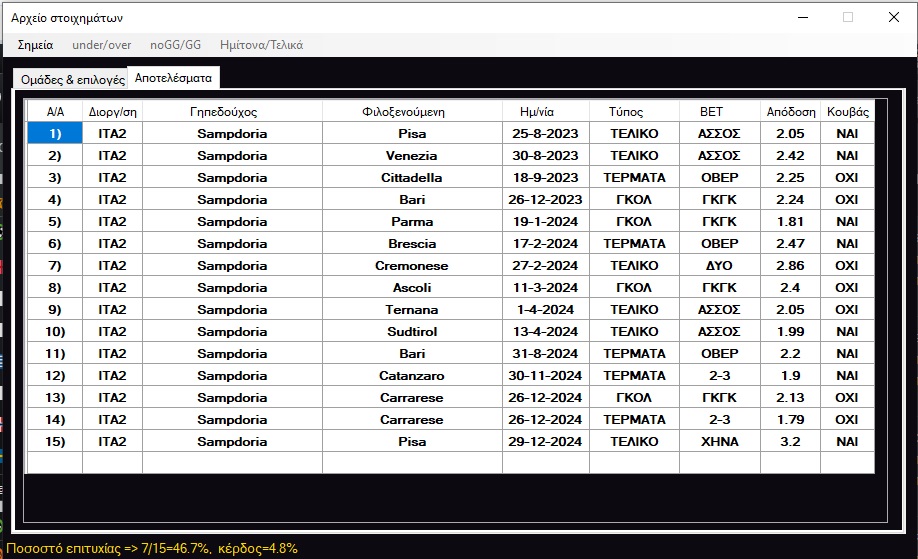
Task: Click the Γηπεδούχος column header
Action: coord(231,112)
